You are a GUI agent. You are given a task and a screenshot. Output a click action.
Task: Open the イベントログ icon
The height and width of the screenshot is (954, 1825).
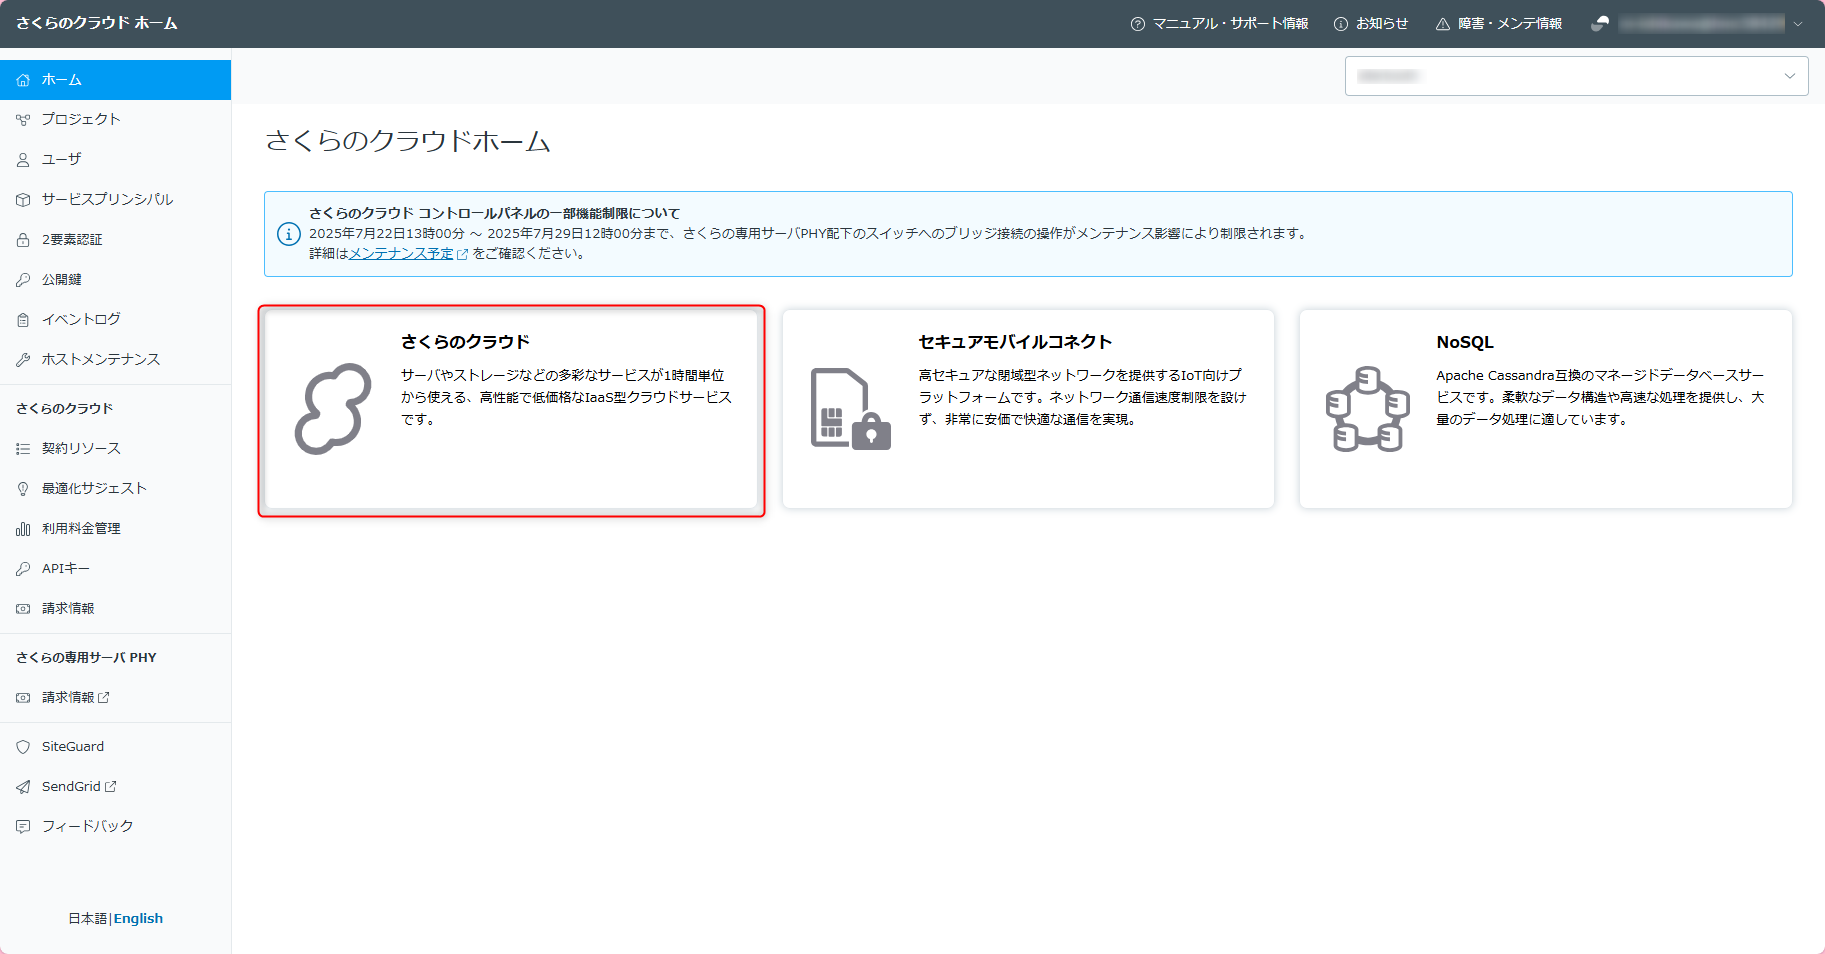(x=22, y=318)
